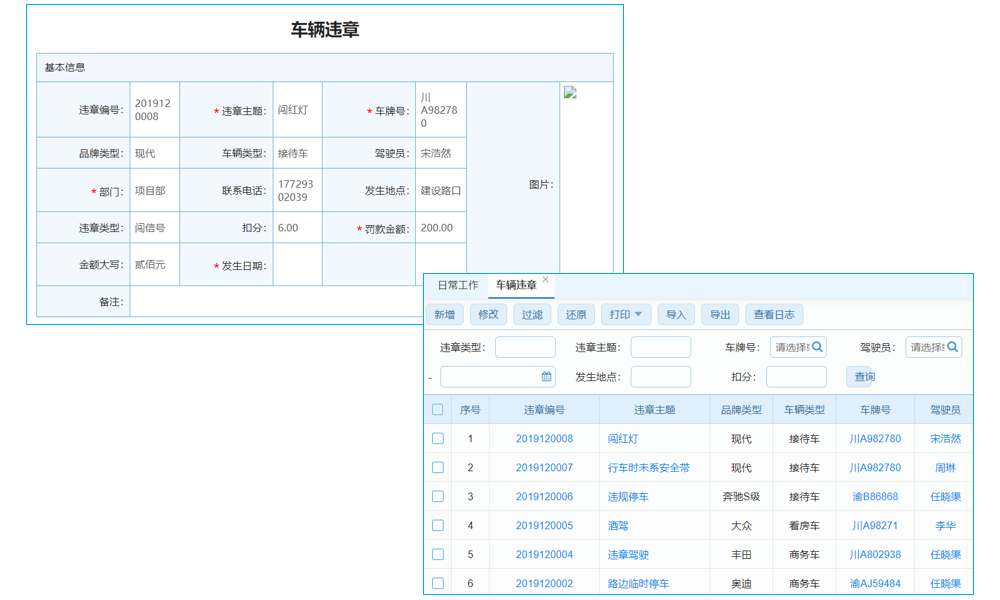Click the 查询 button to search
The width and height of the screenshot is (1000, 600).
[x=862, y=377]
